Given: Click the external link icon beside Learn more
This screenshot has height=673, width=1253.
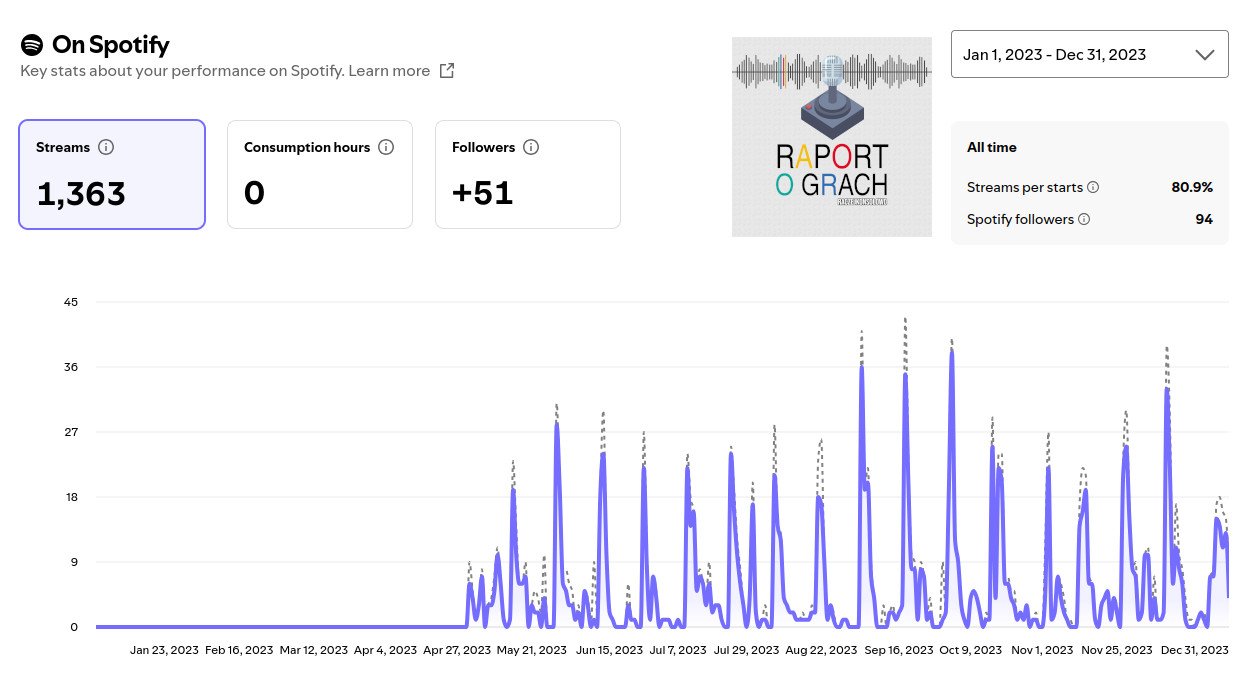Looking at the screenshot, I should click(x=447, y=71).
